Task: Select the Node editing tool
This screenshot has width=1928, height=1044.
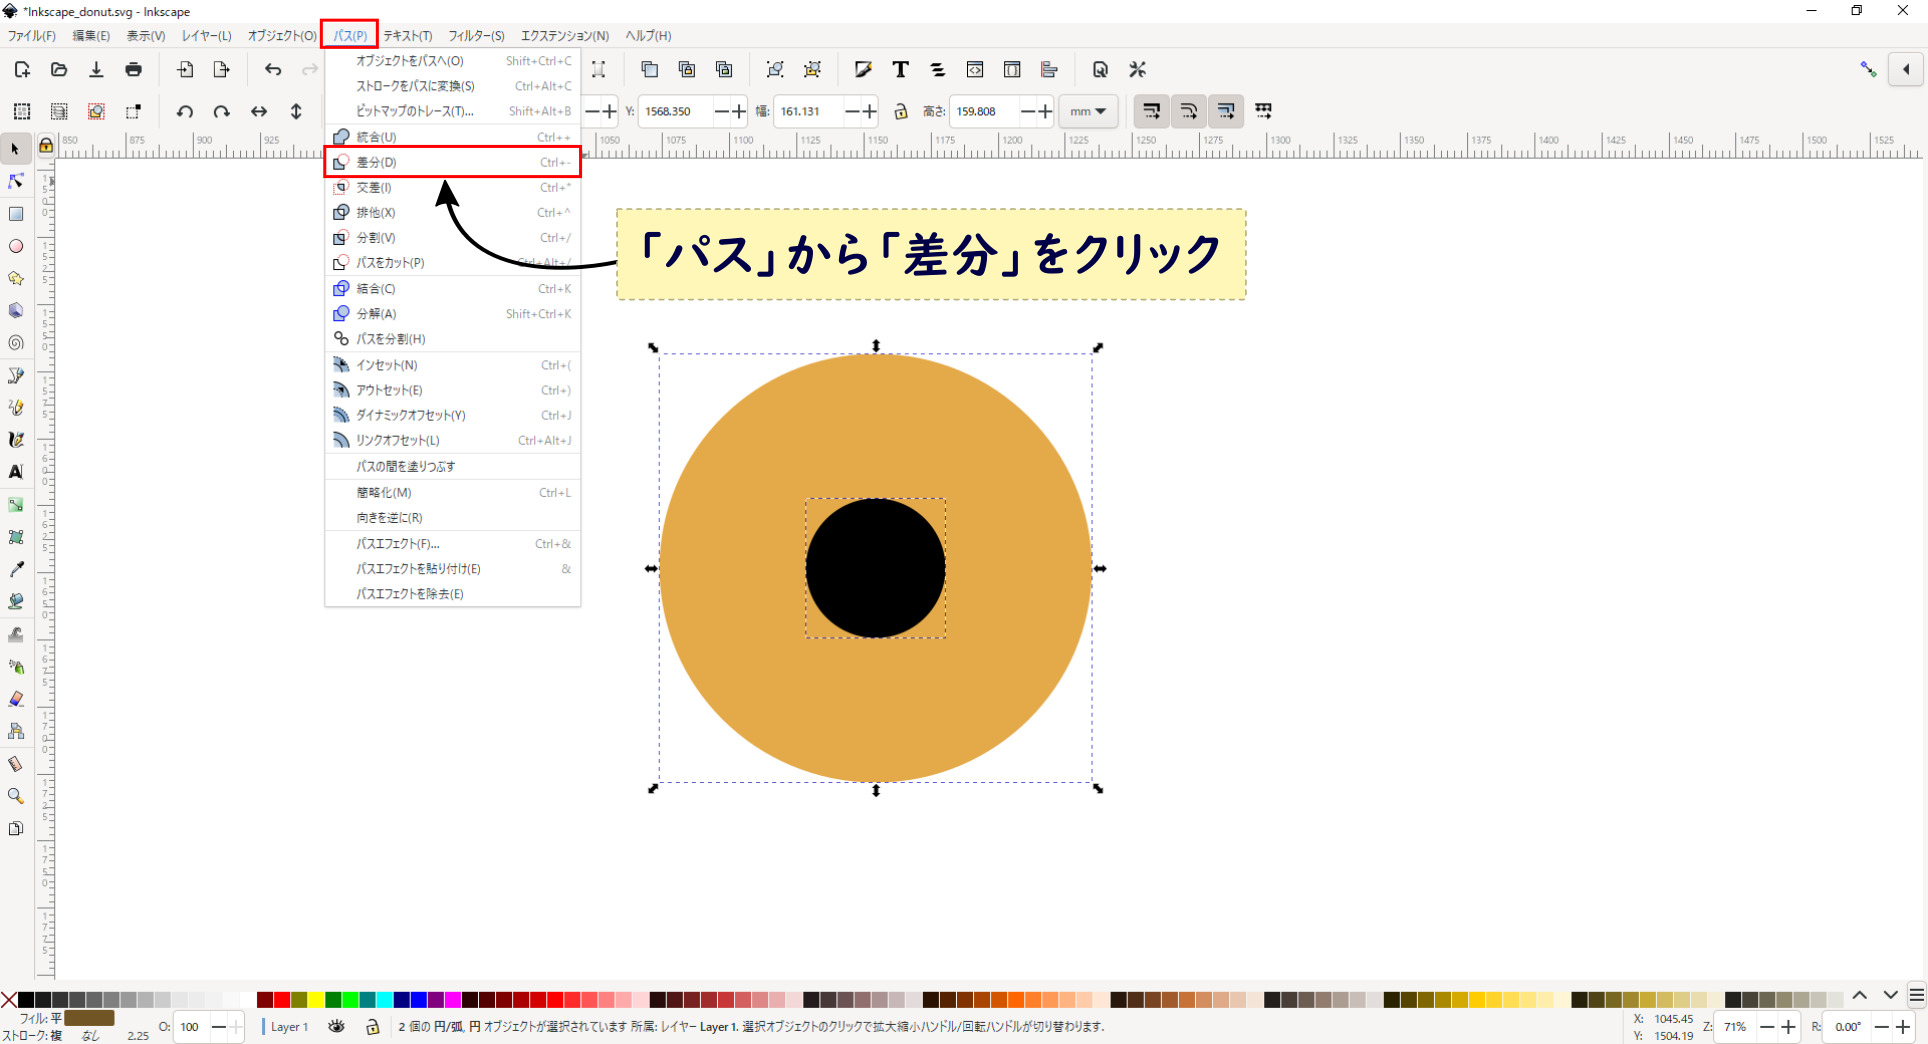Action: point(15,181)
